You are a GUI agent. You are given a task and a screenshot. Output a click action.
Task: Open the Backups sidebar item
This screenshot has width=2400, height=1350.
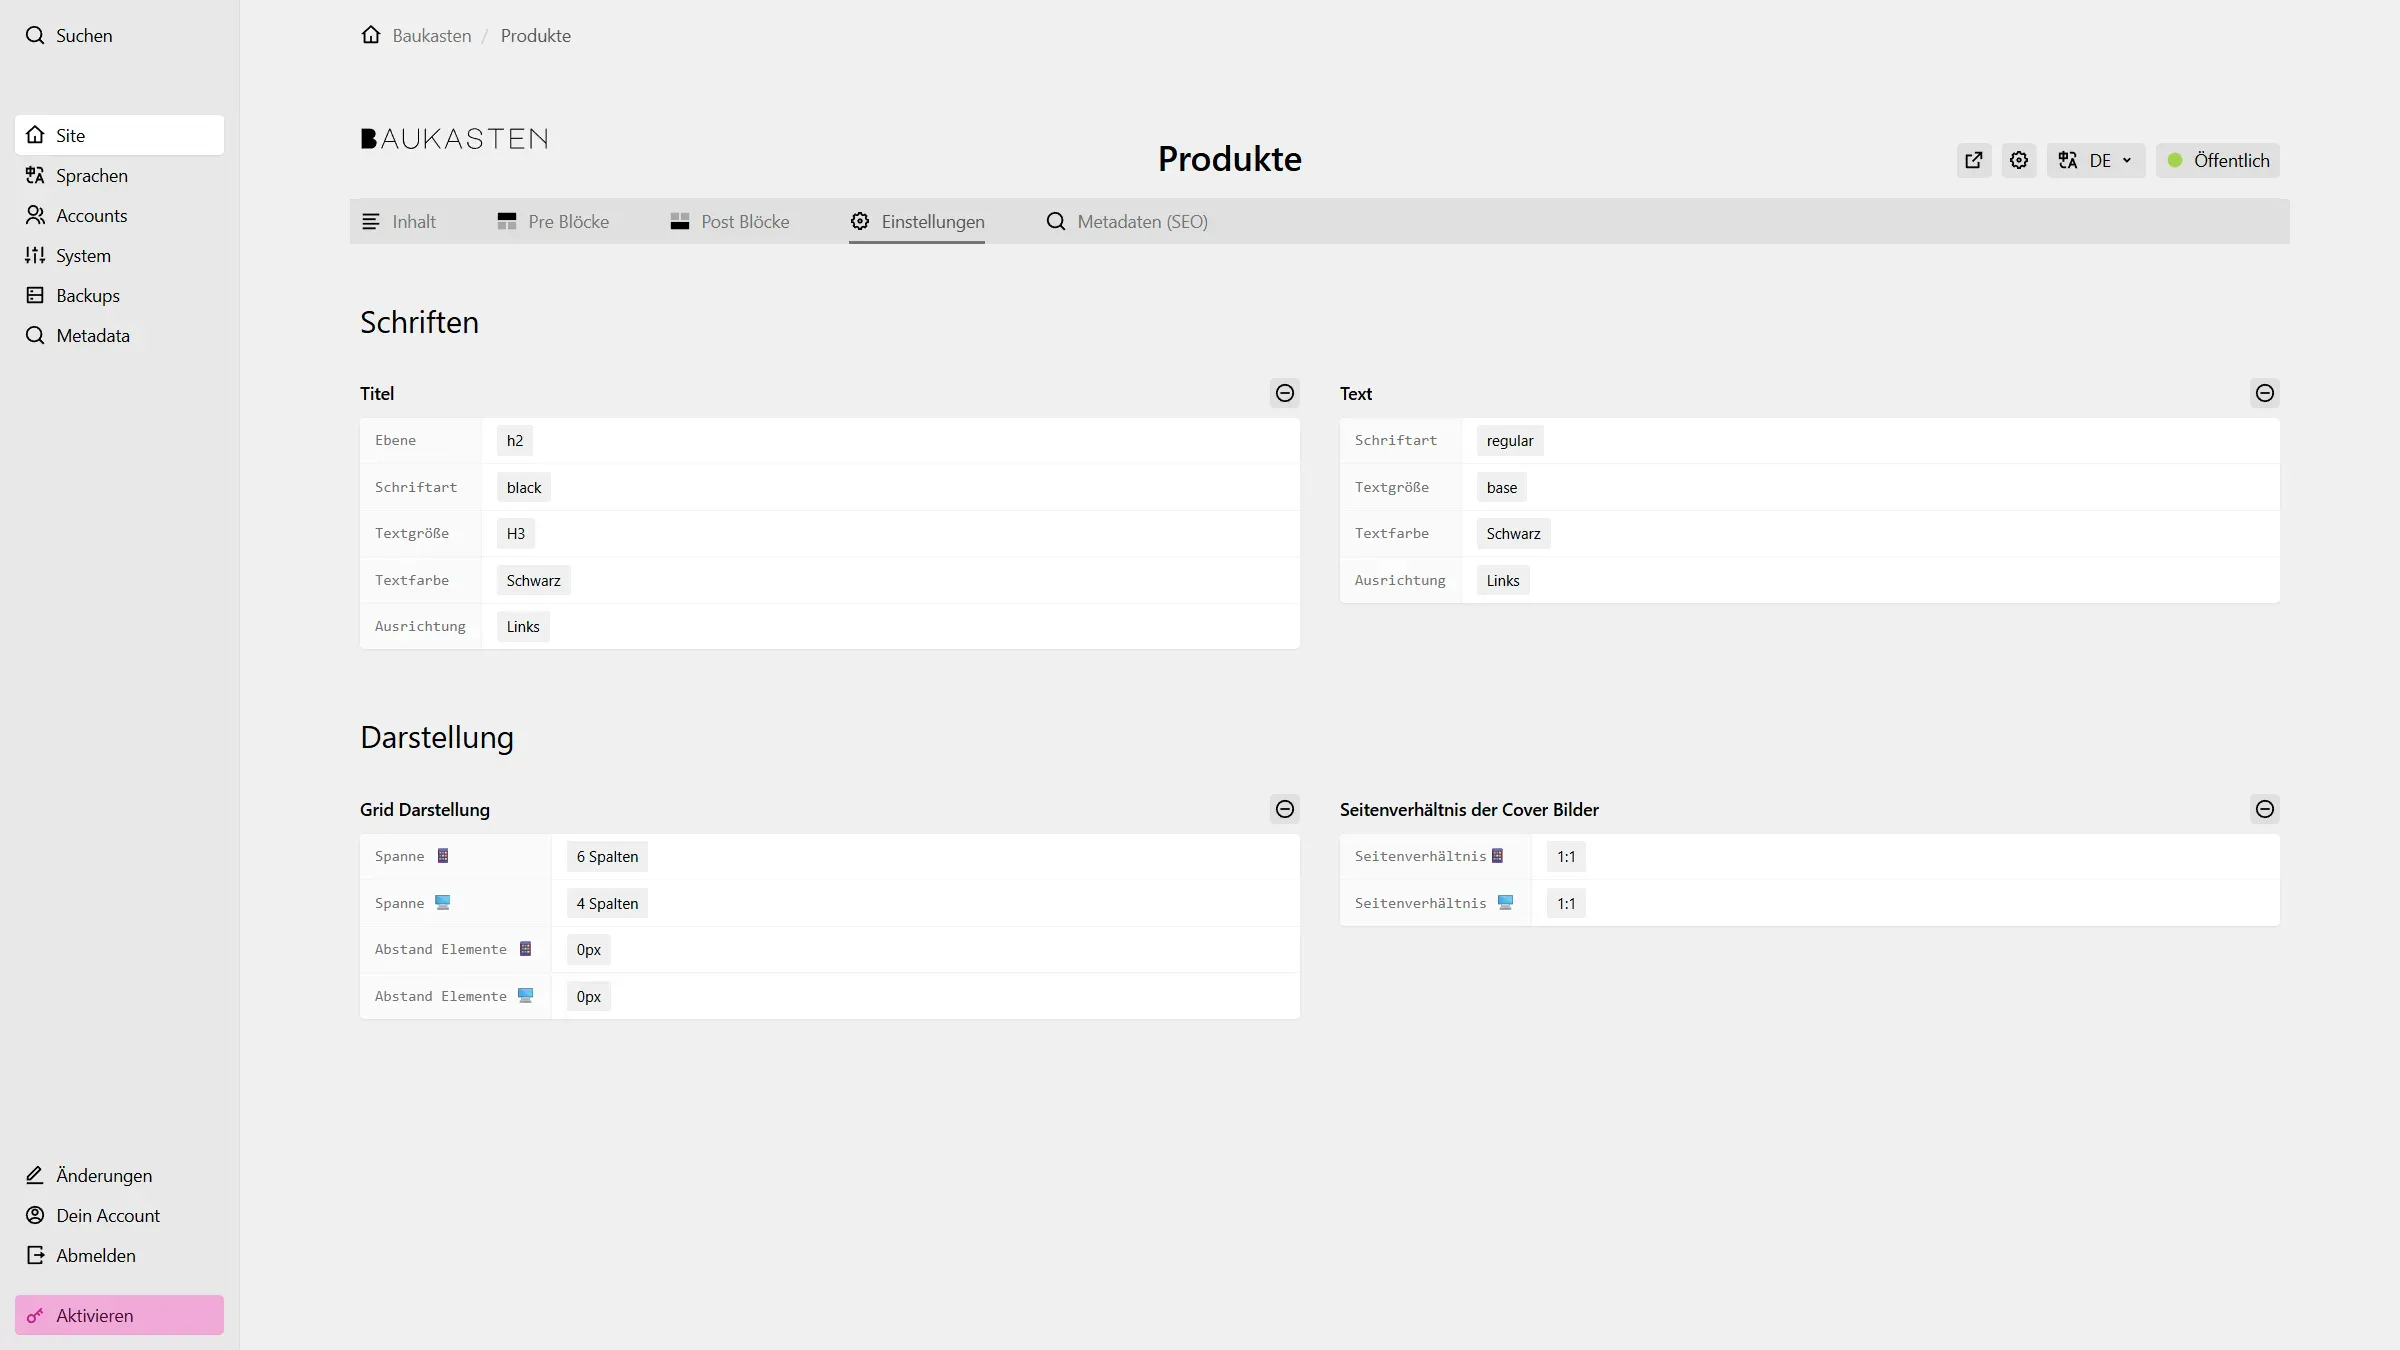coord(87,295)
